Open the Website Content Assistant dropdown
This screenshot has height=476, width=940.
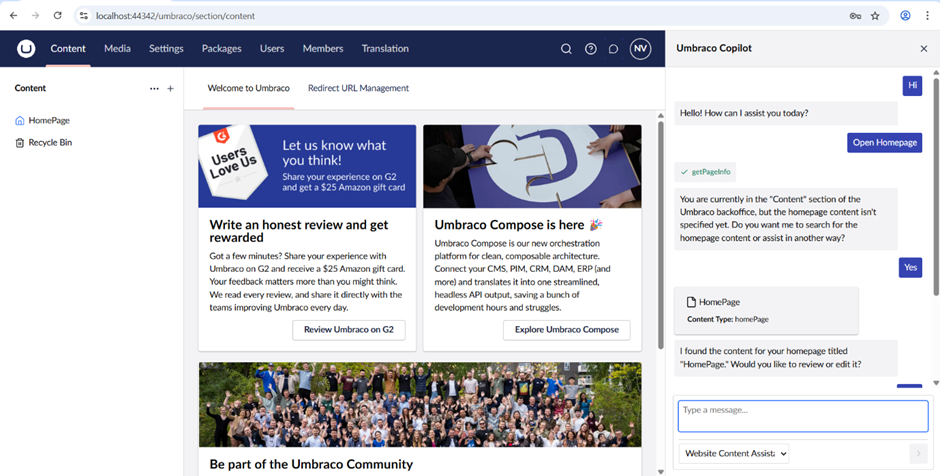tap(734, 453)
